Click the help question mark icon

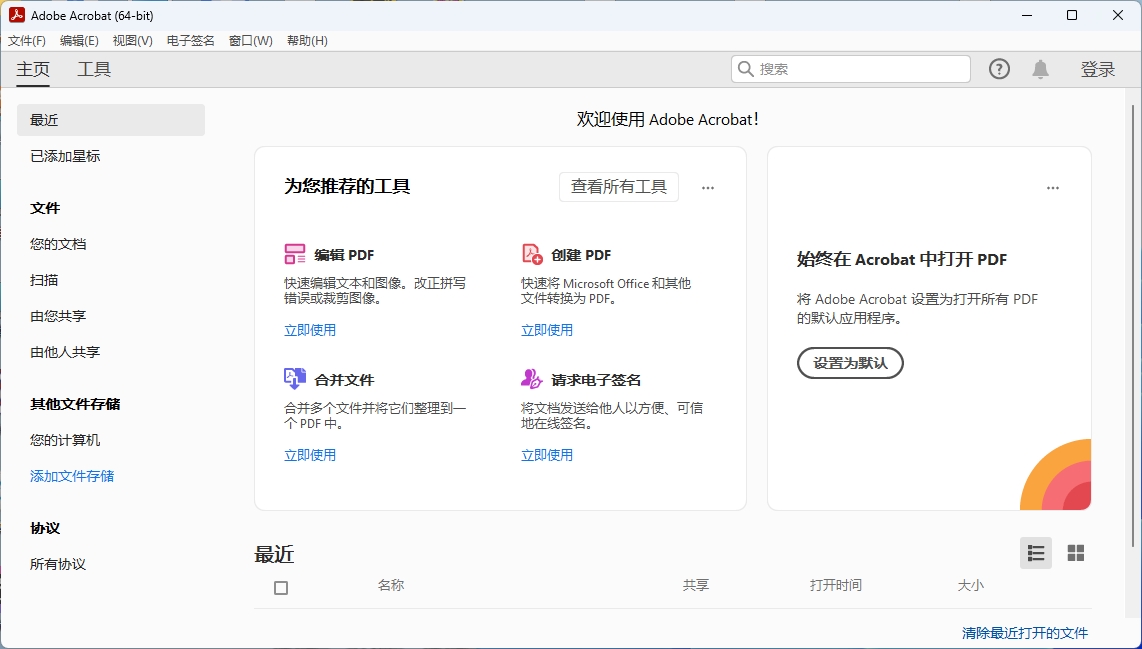pyautogui.click(x=999, y=68)
